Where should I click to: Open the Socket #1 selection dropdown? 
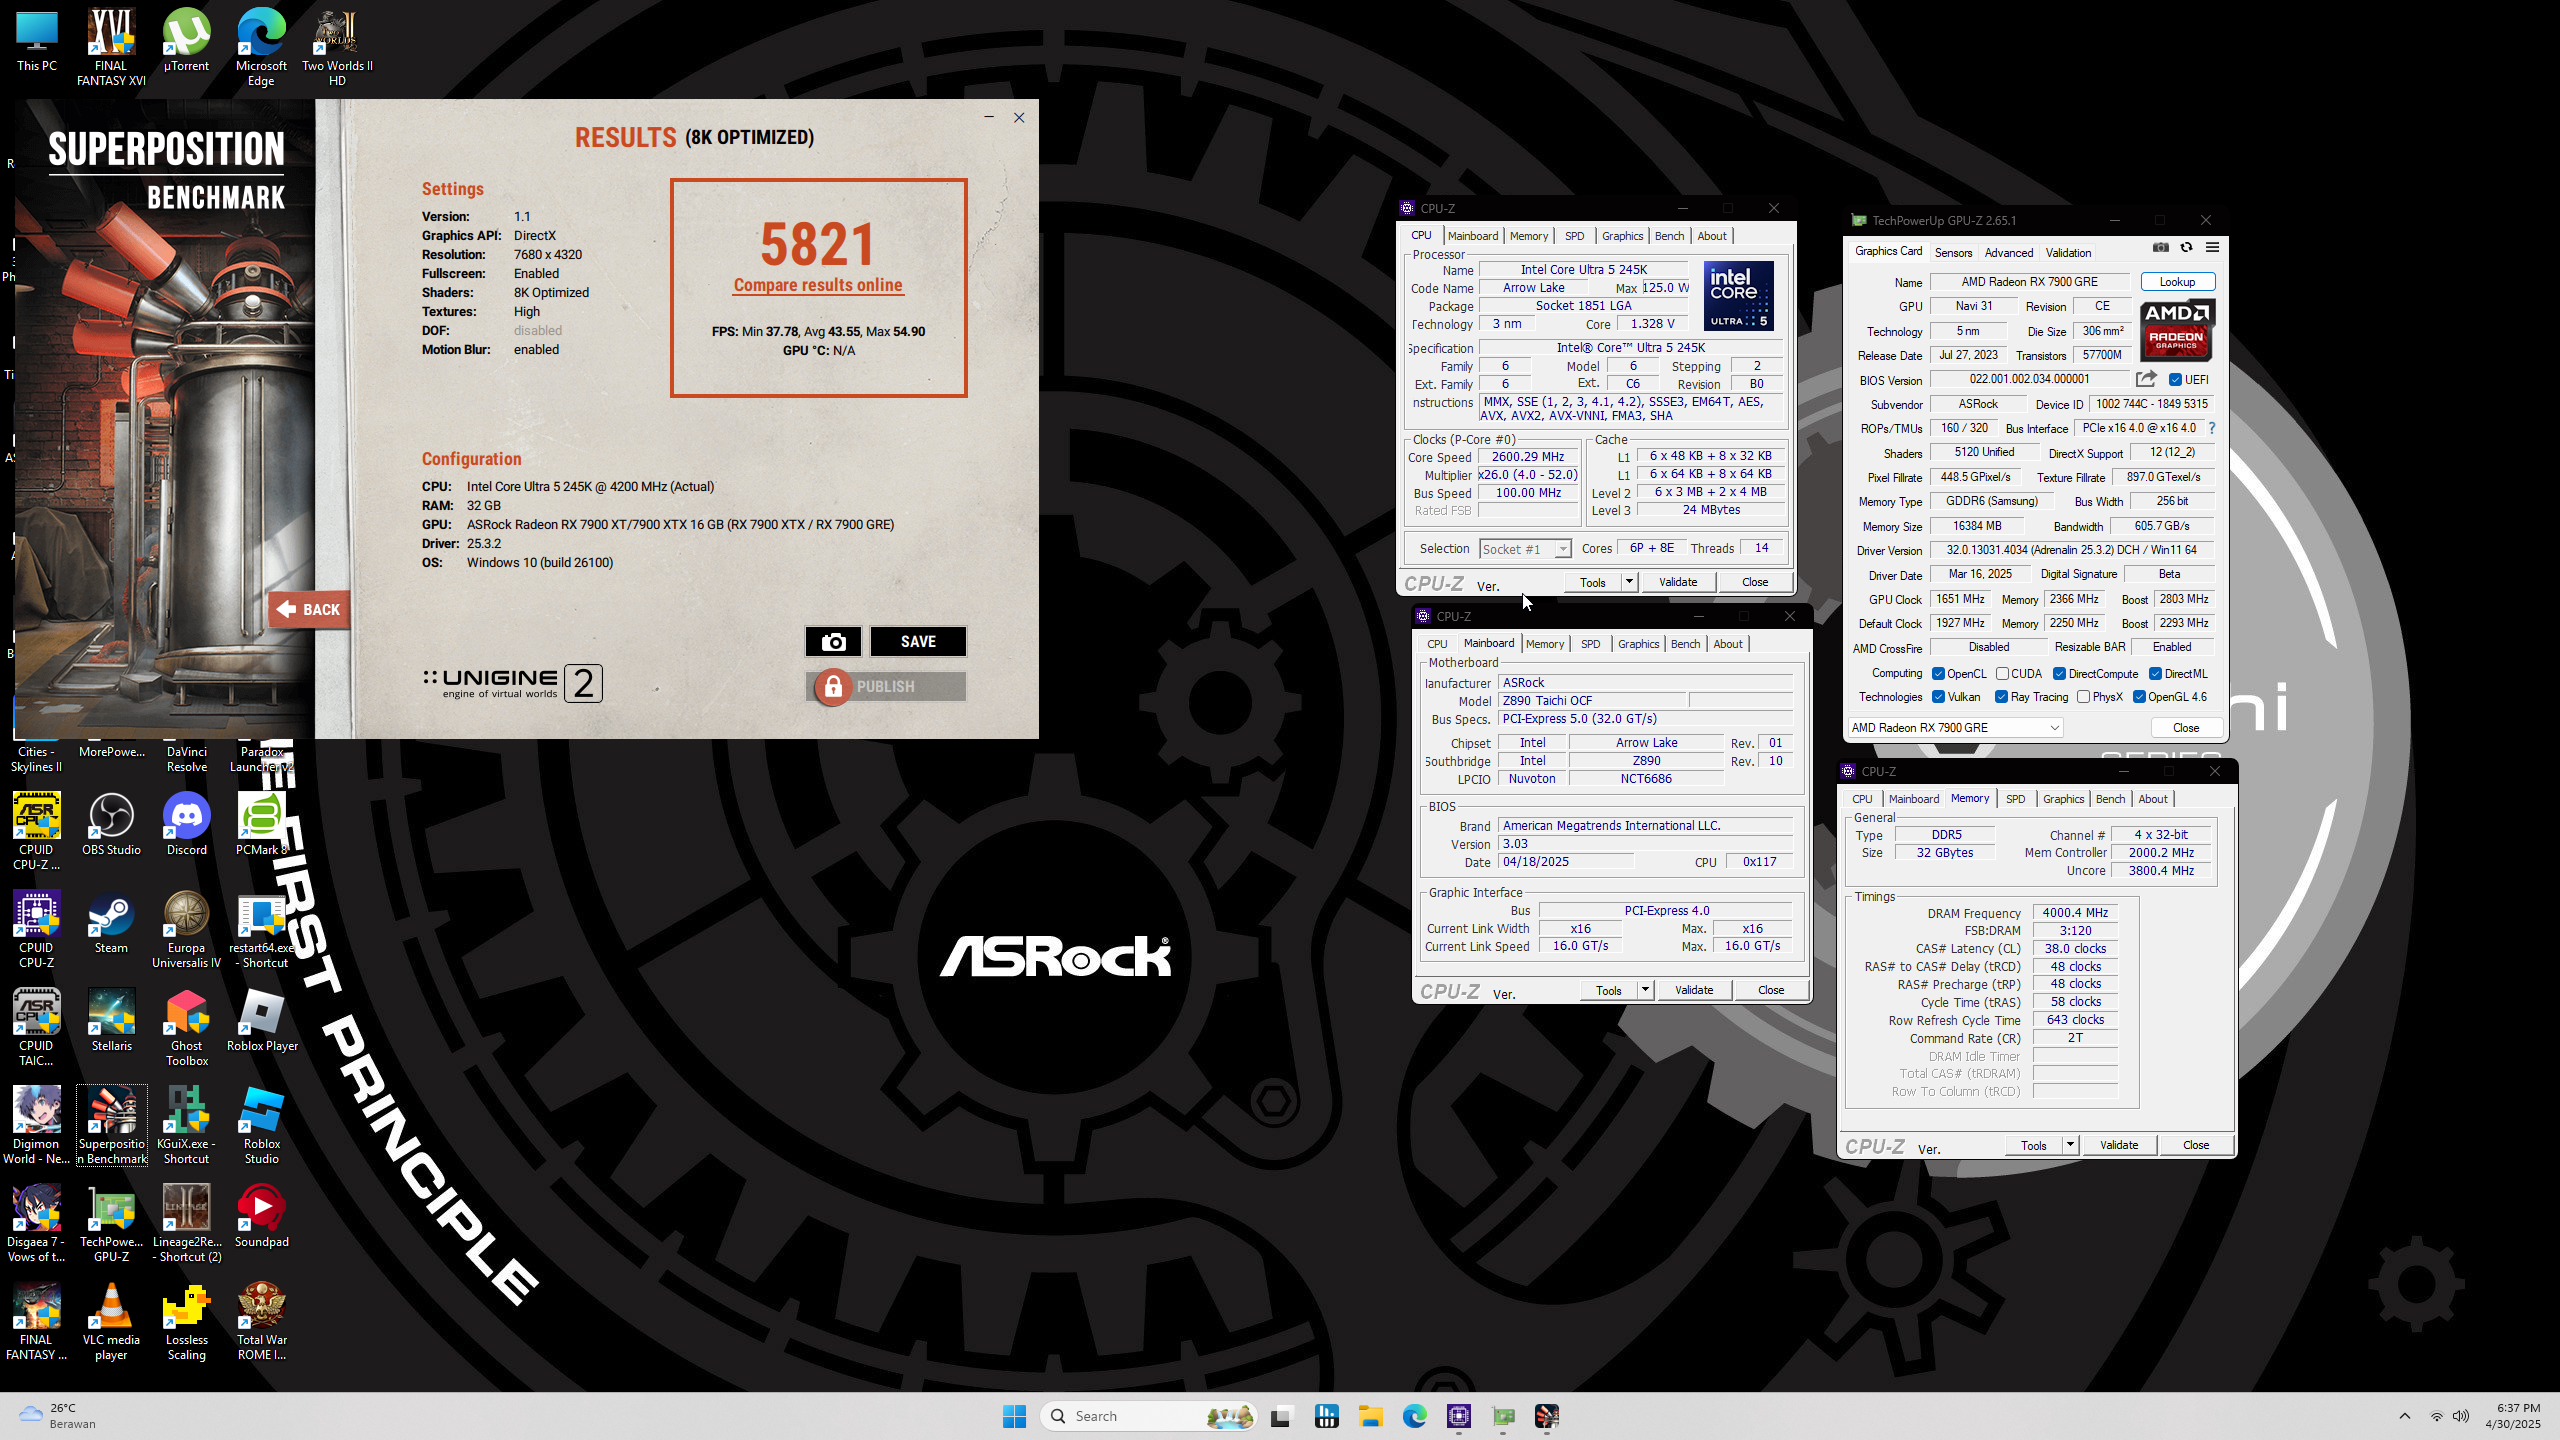[x=1525, y=549]
